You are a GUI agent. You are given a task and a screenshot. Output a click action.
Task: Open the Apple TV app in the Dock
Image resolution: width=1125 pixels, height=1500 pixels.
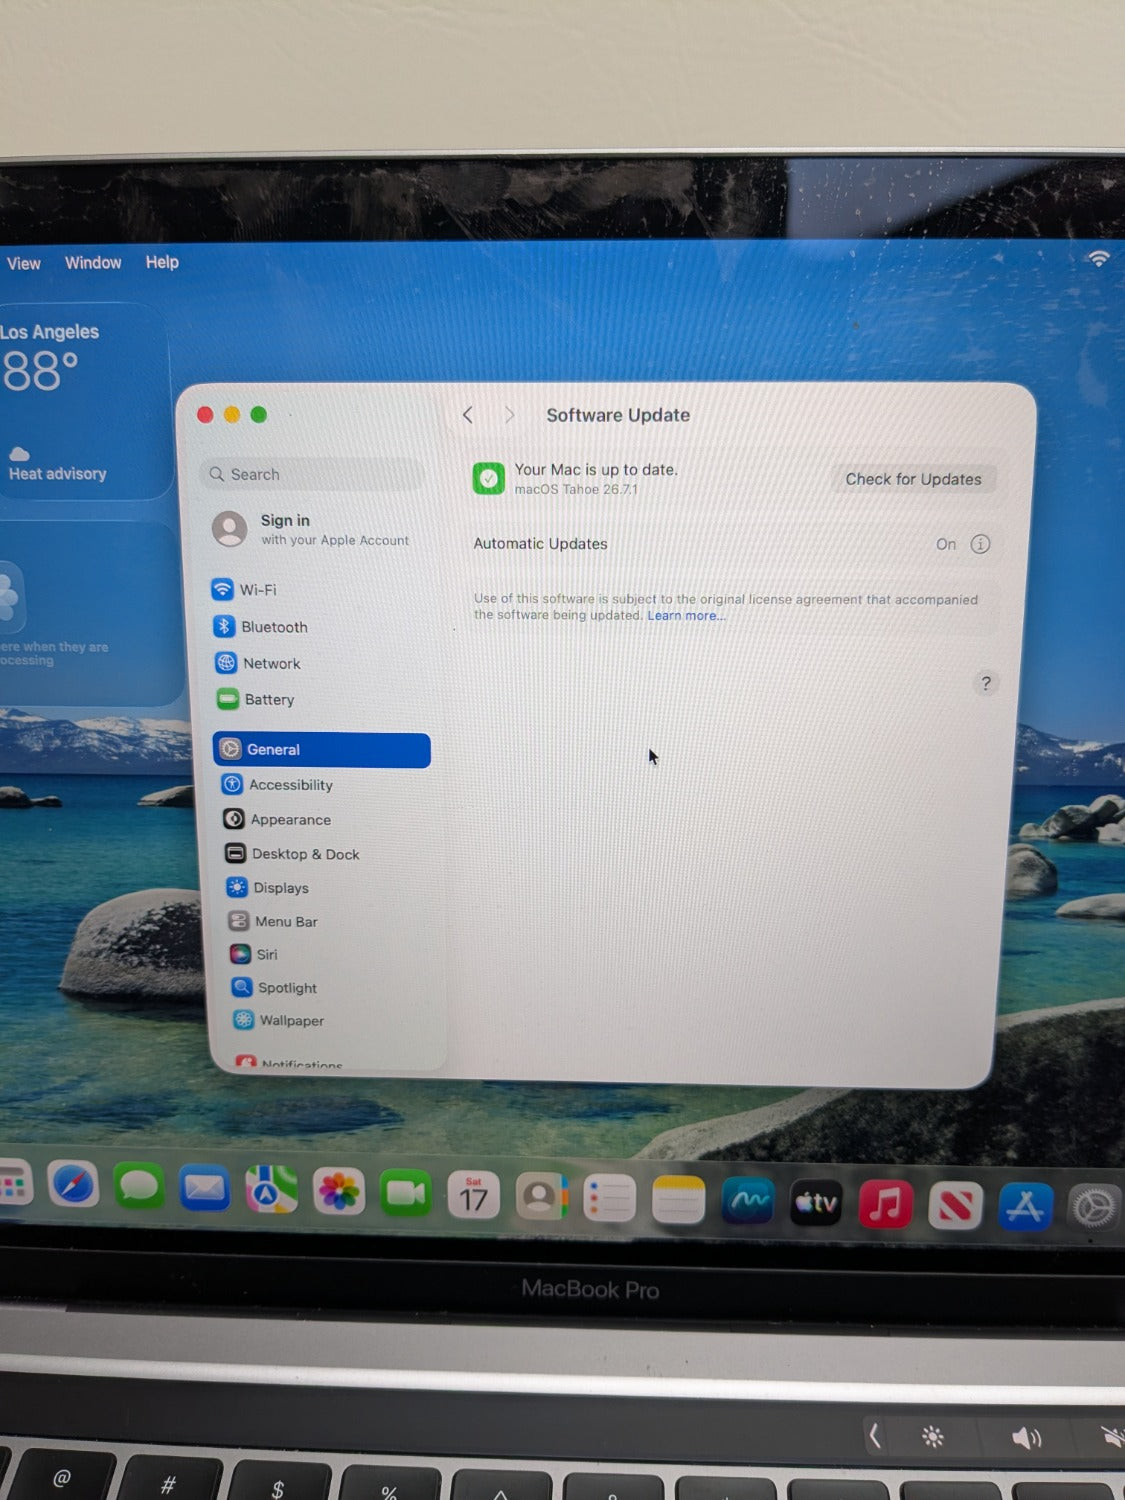816,1204
